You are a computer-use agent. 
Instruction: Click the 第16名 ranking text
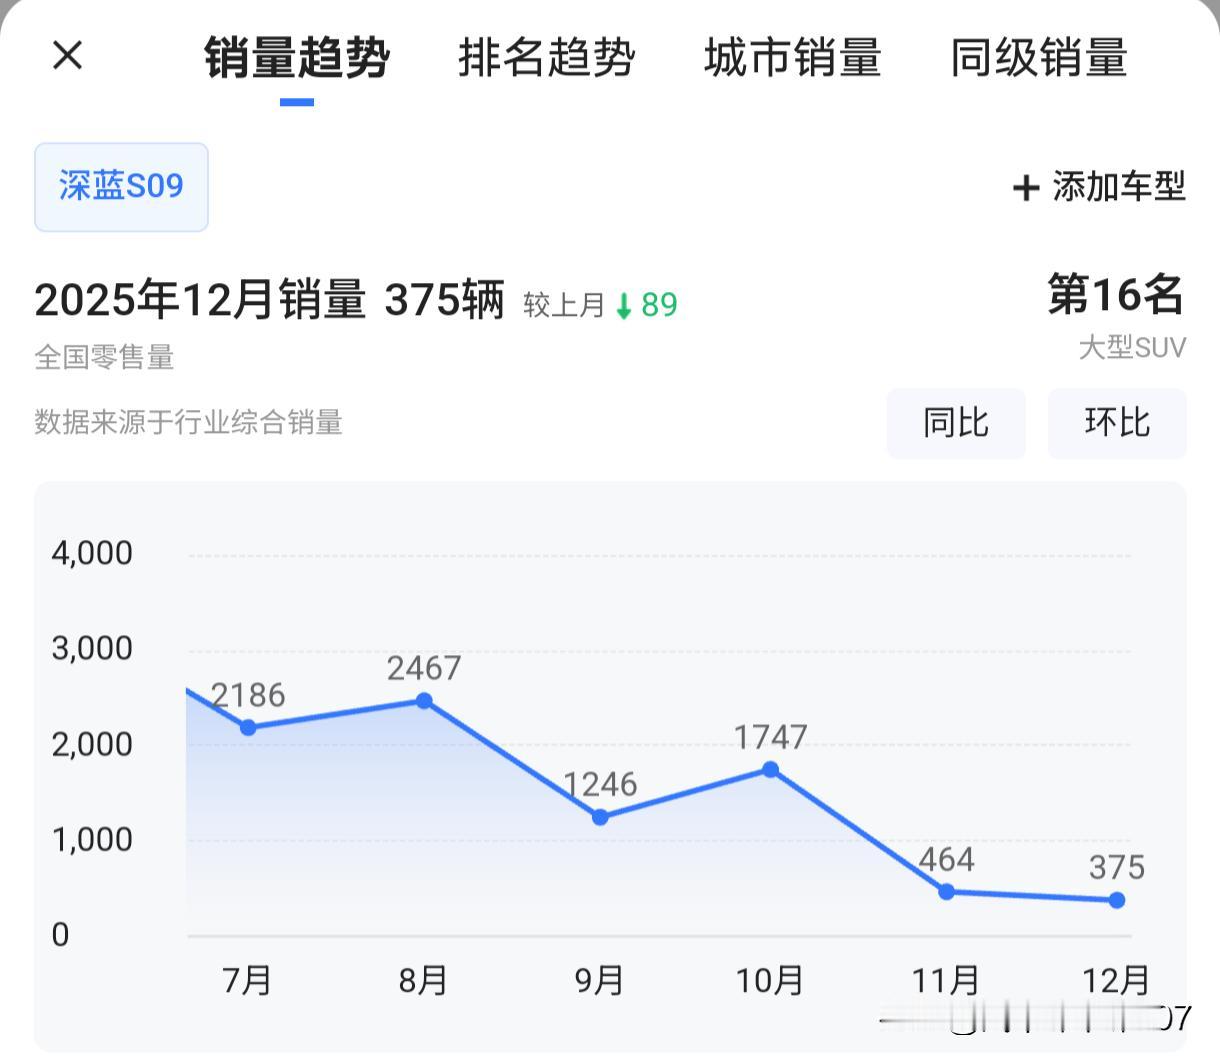[x=1116, y=295]
